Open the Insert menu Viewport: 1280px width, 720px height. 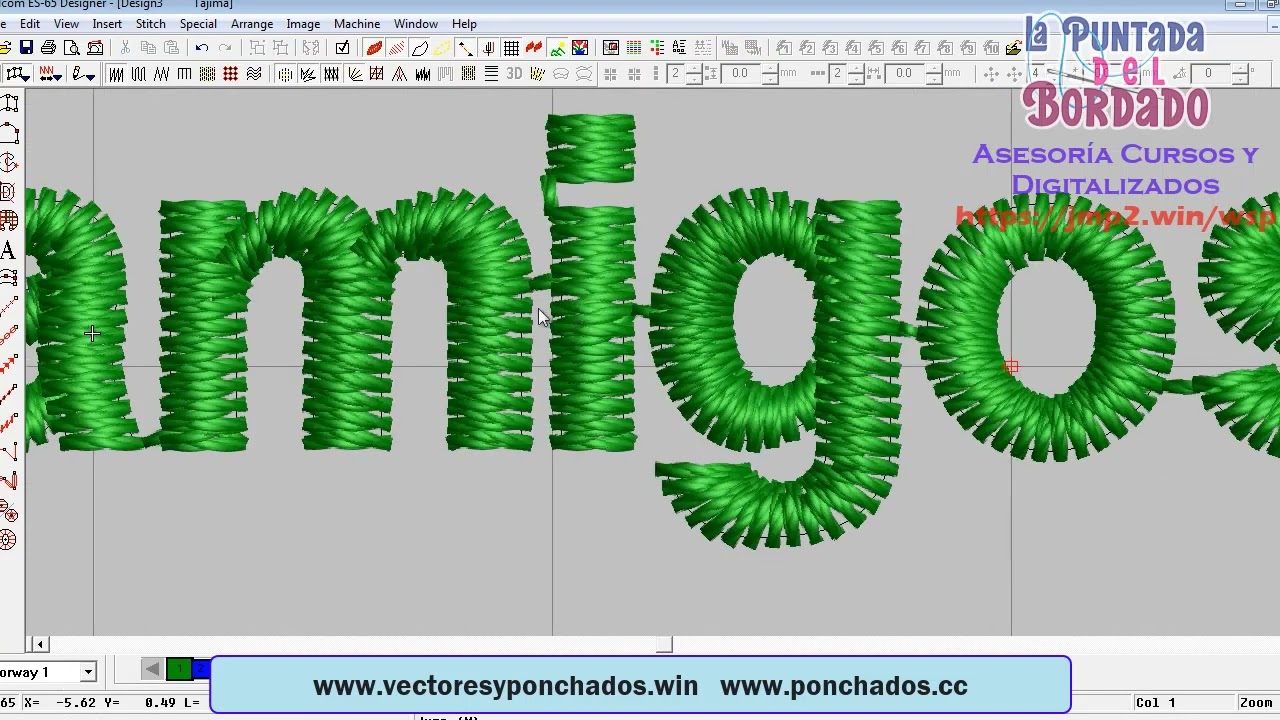coord(107,23)
